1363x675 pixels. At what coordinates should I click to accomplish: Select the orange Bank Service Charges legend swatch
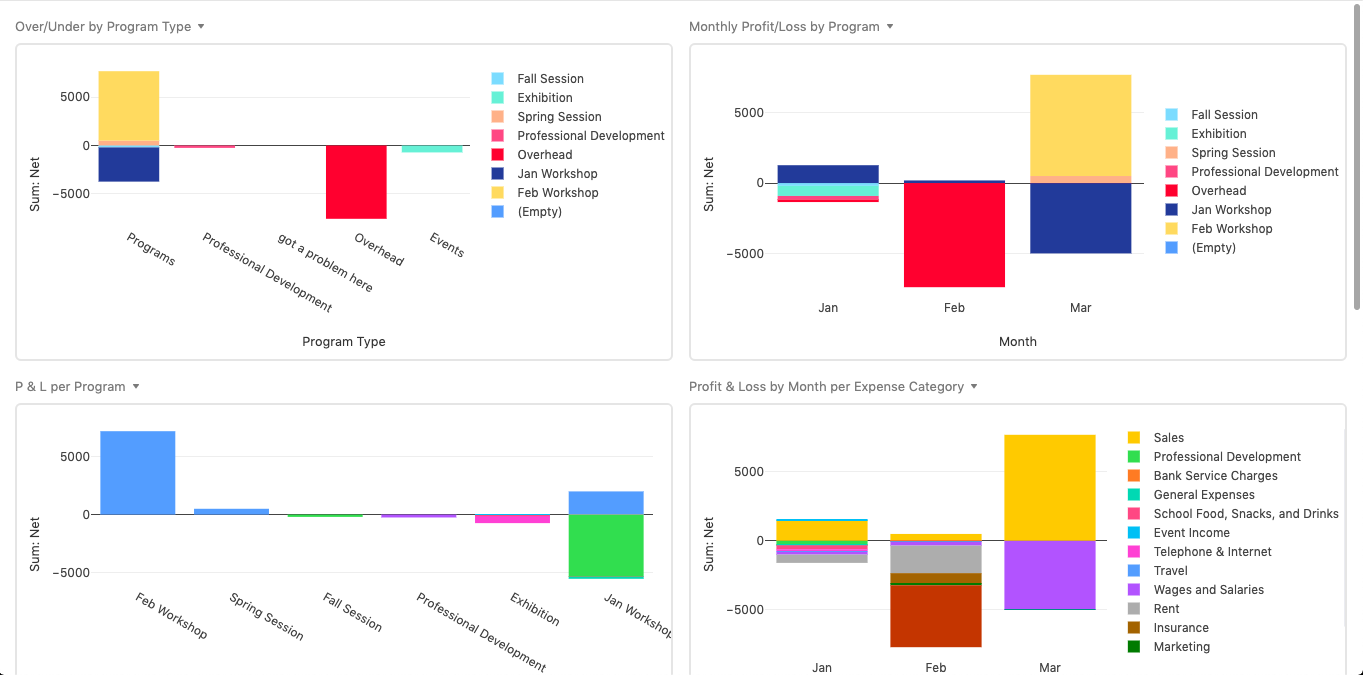point(1134,476)
